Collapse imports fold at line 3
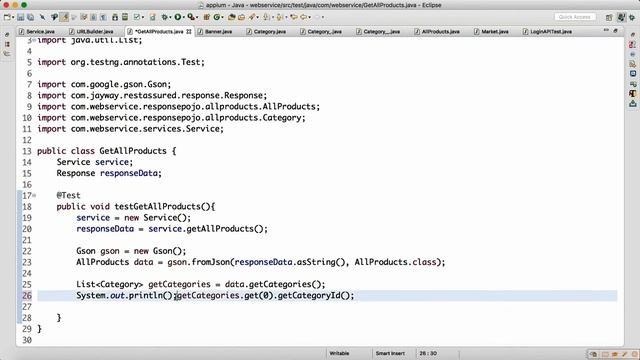The height and width of the screenshot is (360, 640). pos(34,40)
